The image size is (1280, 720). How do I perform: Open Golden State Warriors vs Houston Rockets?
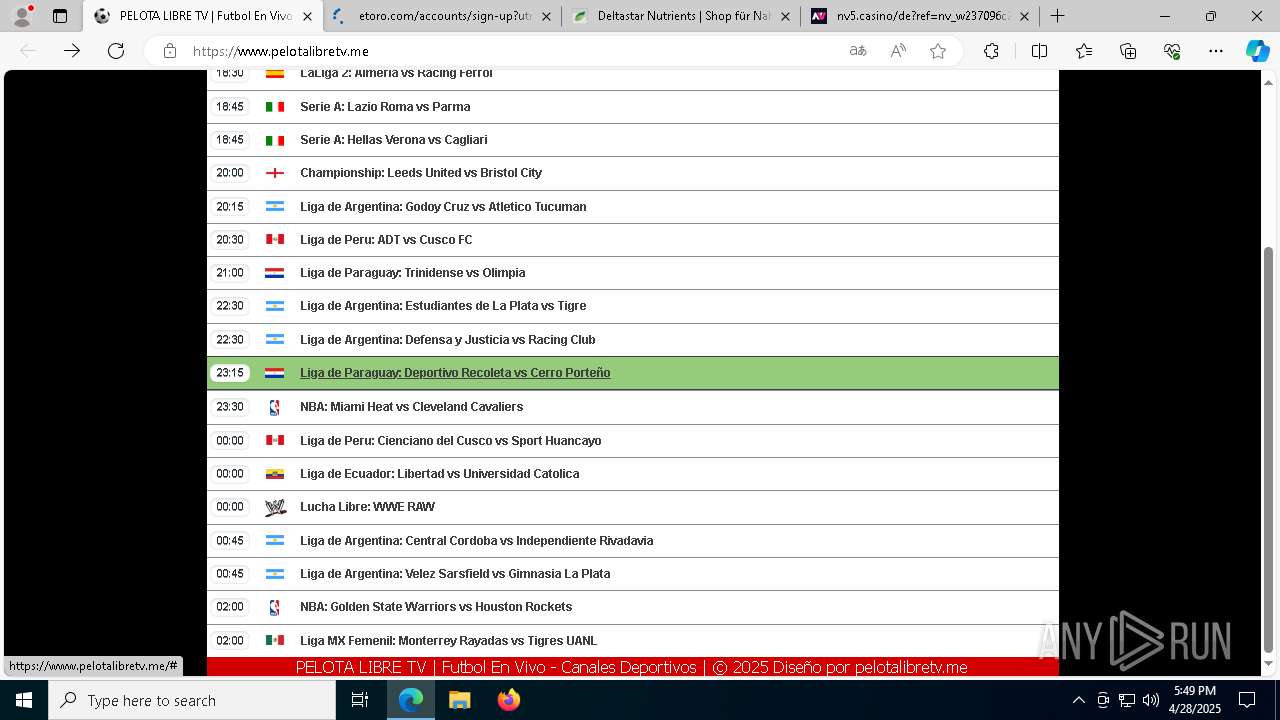[x=436, y=607]
